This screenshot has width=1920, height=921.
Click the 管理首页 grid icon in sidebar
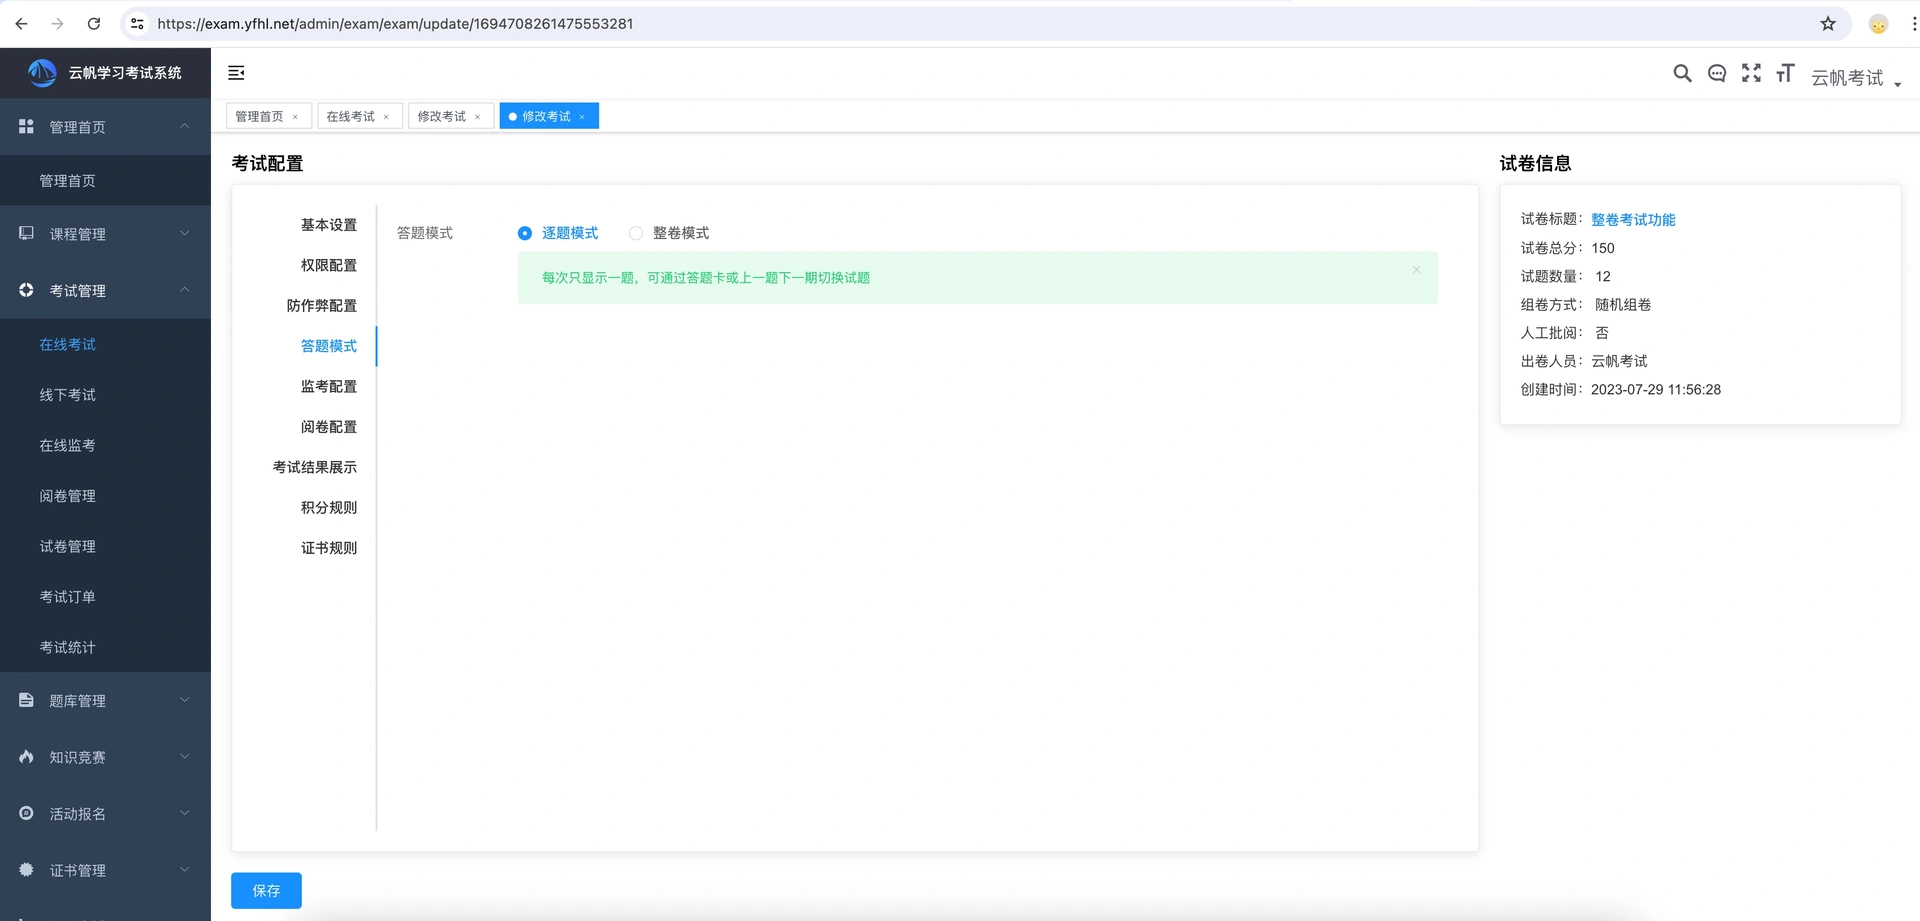[26, 127]
